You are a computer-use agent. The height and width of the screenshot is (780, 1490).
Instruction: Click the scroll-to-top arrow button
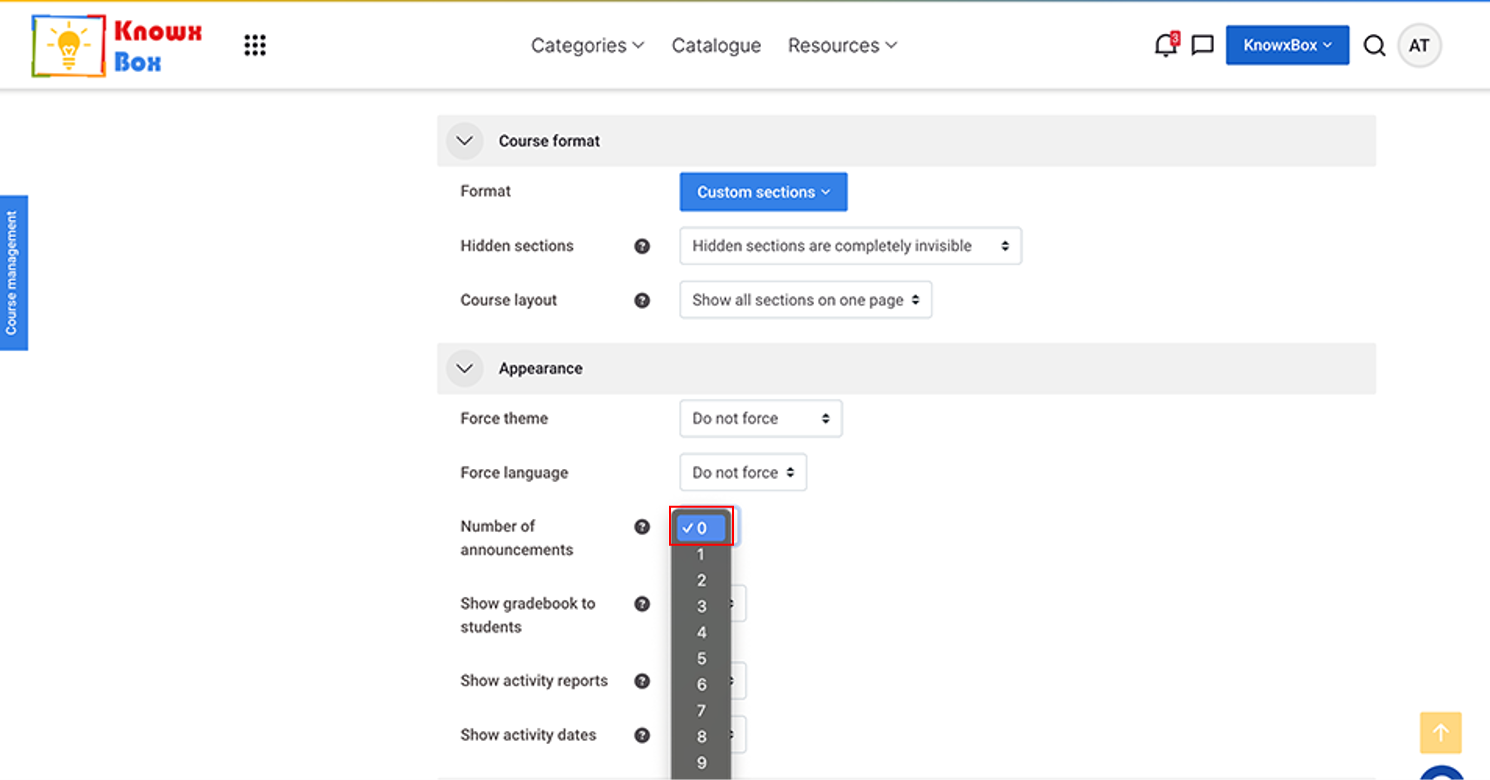pos(1441,733)
